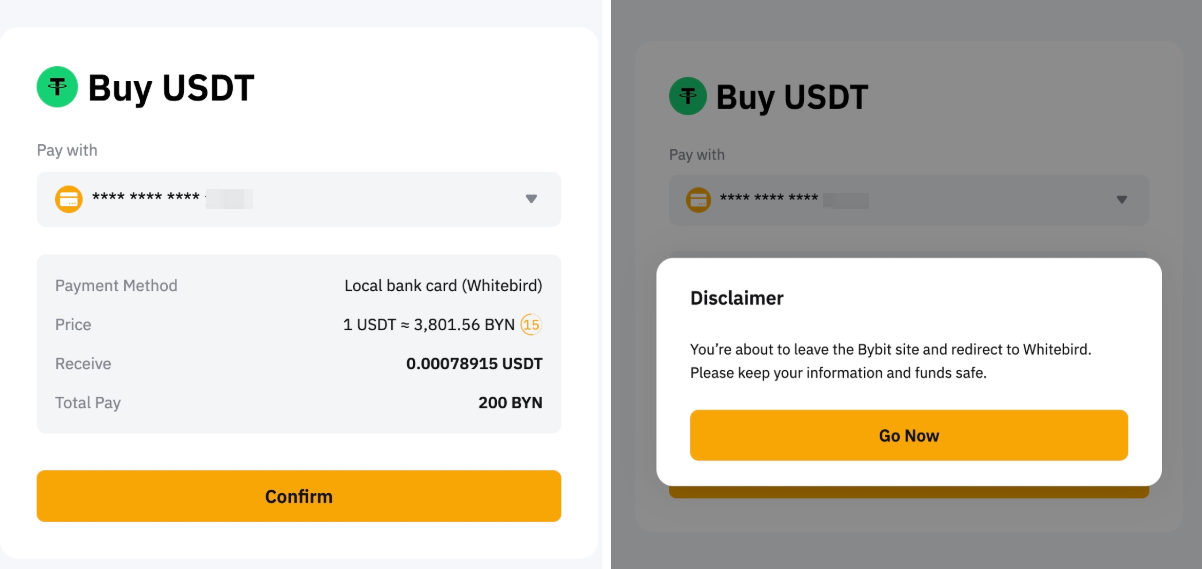Click the 1 USDT ≈ 3,801.56 BYN price text

[428, 325]
